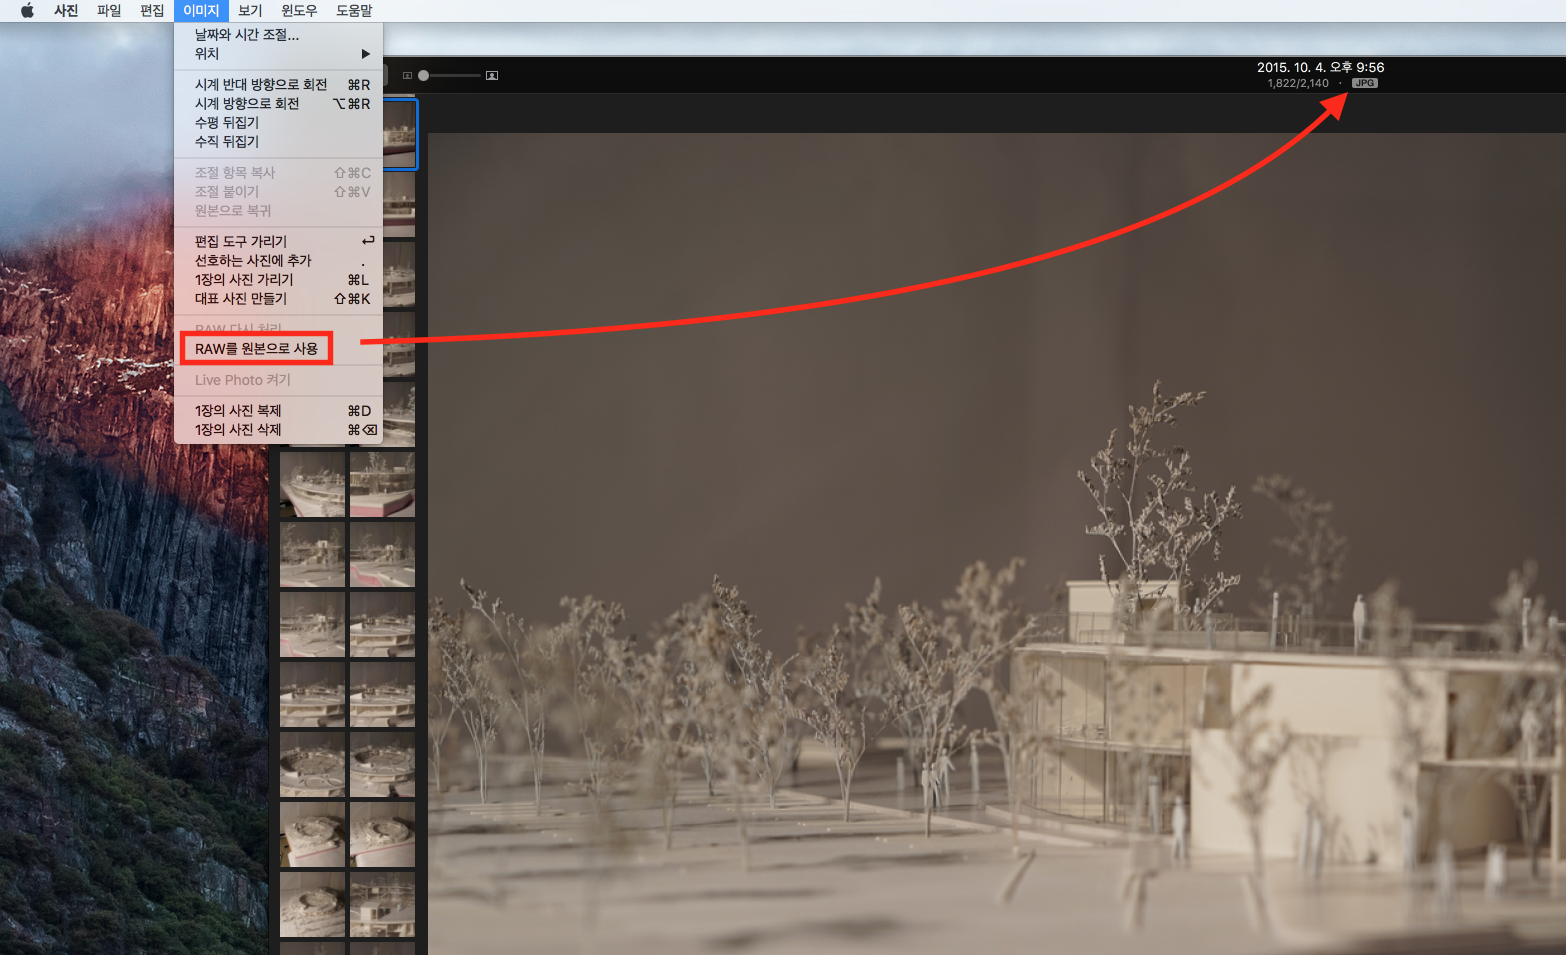
Task: Open 날짜와 시간 조절 dialog
Action: (247, 35)
